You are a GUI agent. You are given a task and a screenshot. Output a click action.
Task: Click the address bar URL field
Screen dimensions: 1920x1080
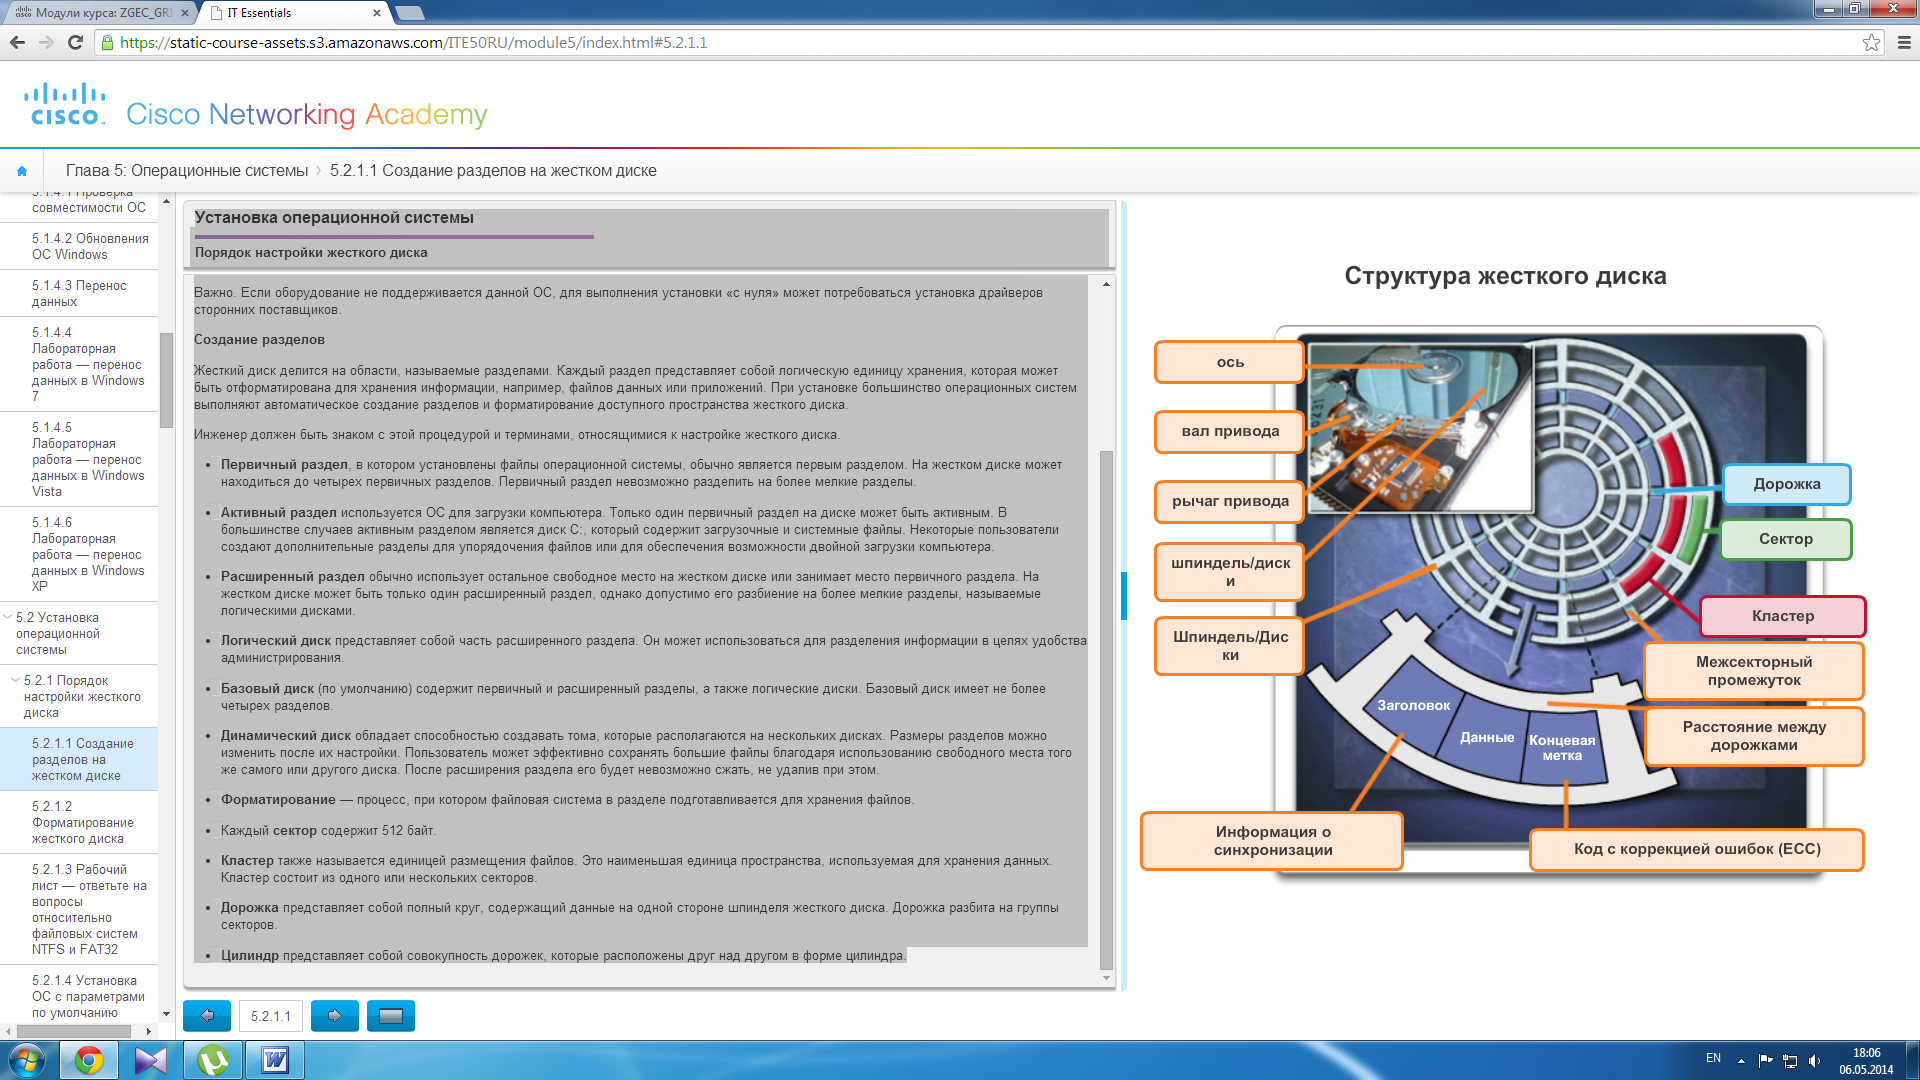pos(980,42)
